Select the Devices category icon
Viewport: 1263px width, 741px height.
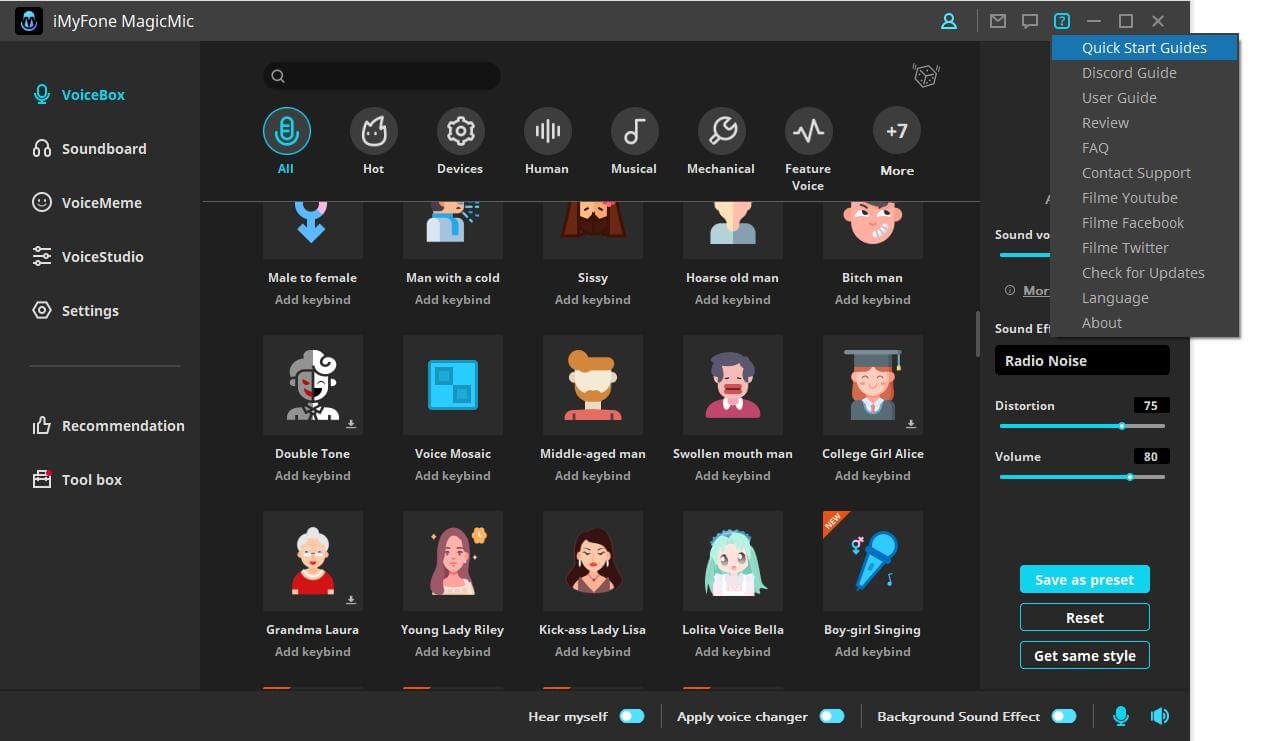click(460, 130)
